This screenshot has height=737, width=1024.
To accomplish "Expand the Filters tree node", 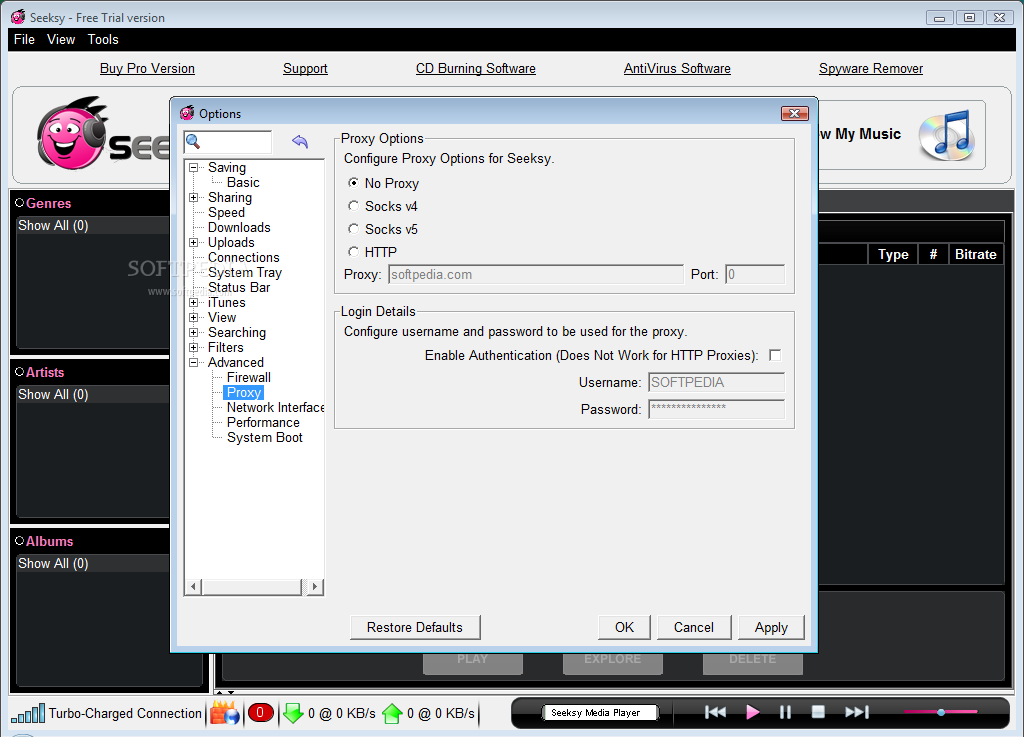I will [x=194, y=347].
